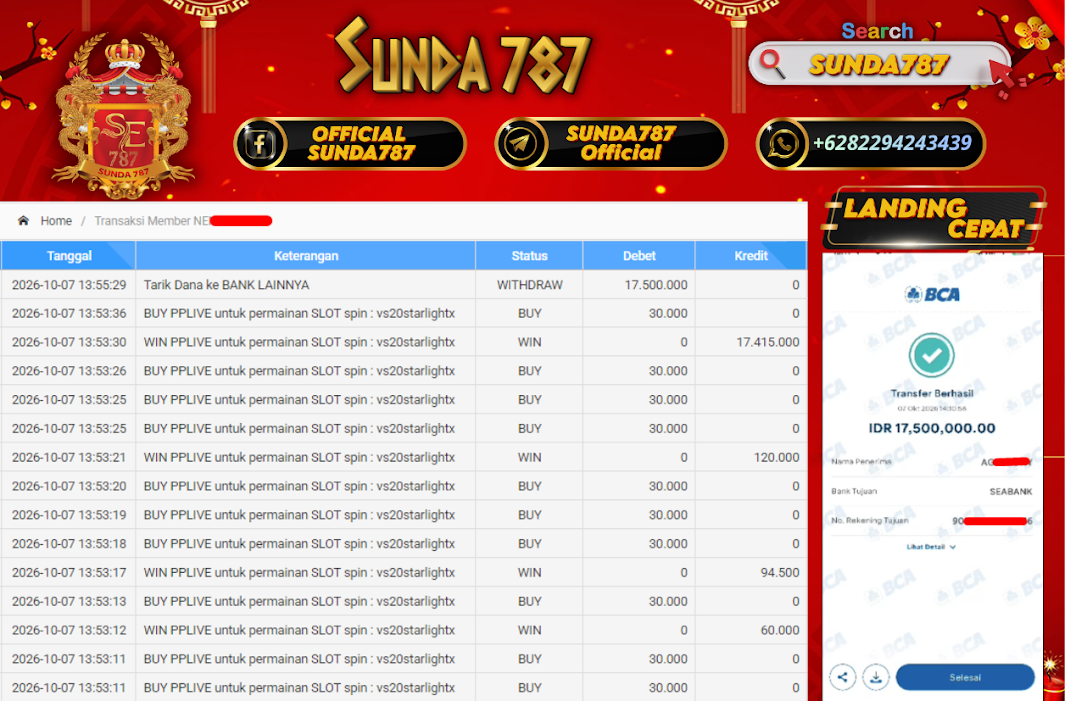Click the Bank Tujuan label on receipt
The width and height of the screenshot is (1065, 701).
854,491
